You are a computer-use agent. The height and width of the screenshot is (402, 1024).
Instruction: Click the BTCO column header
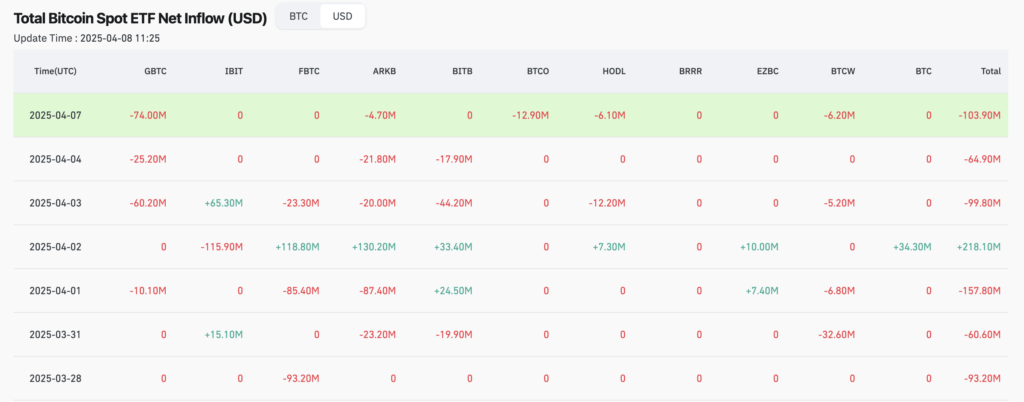(x=537, y=72)
